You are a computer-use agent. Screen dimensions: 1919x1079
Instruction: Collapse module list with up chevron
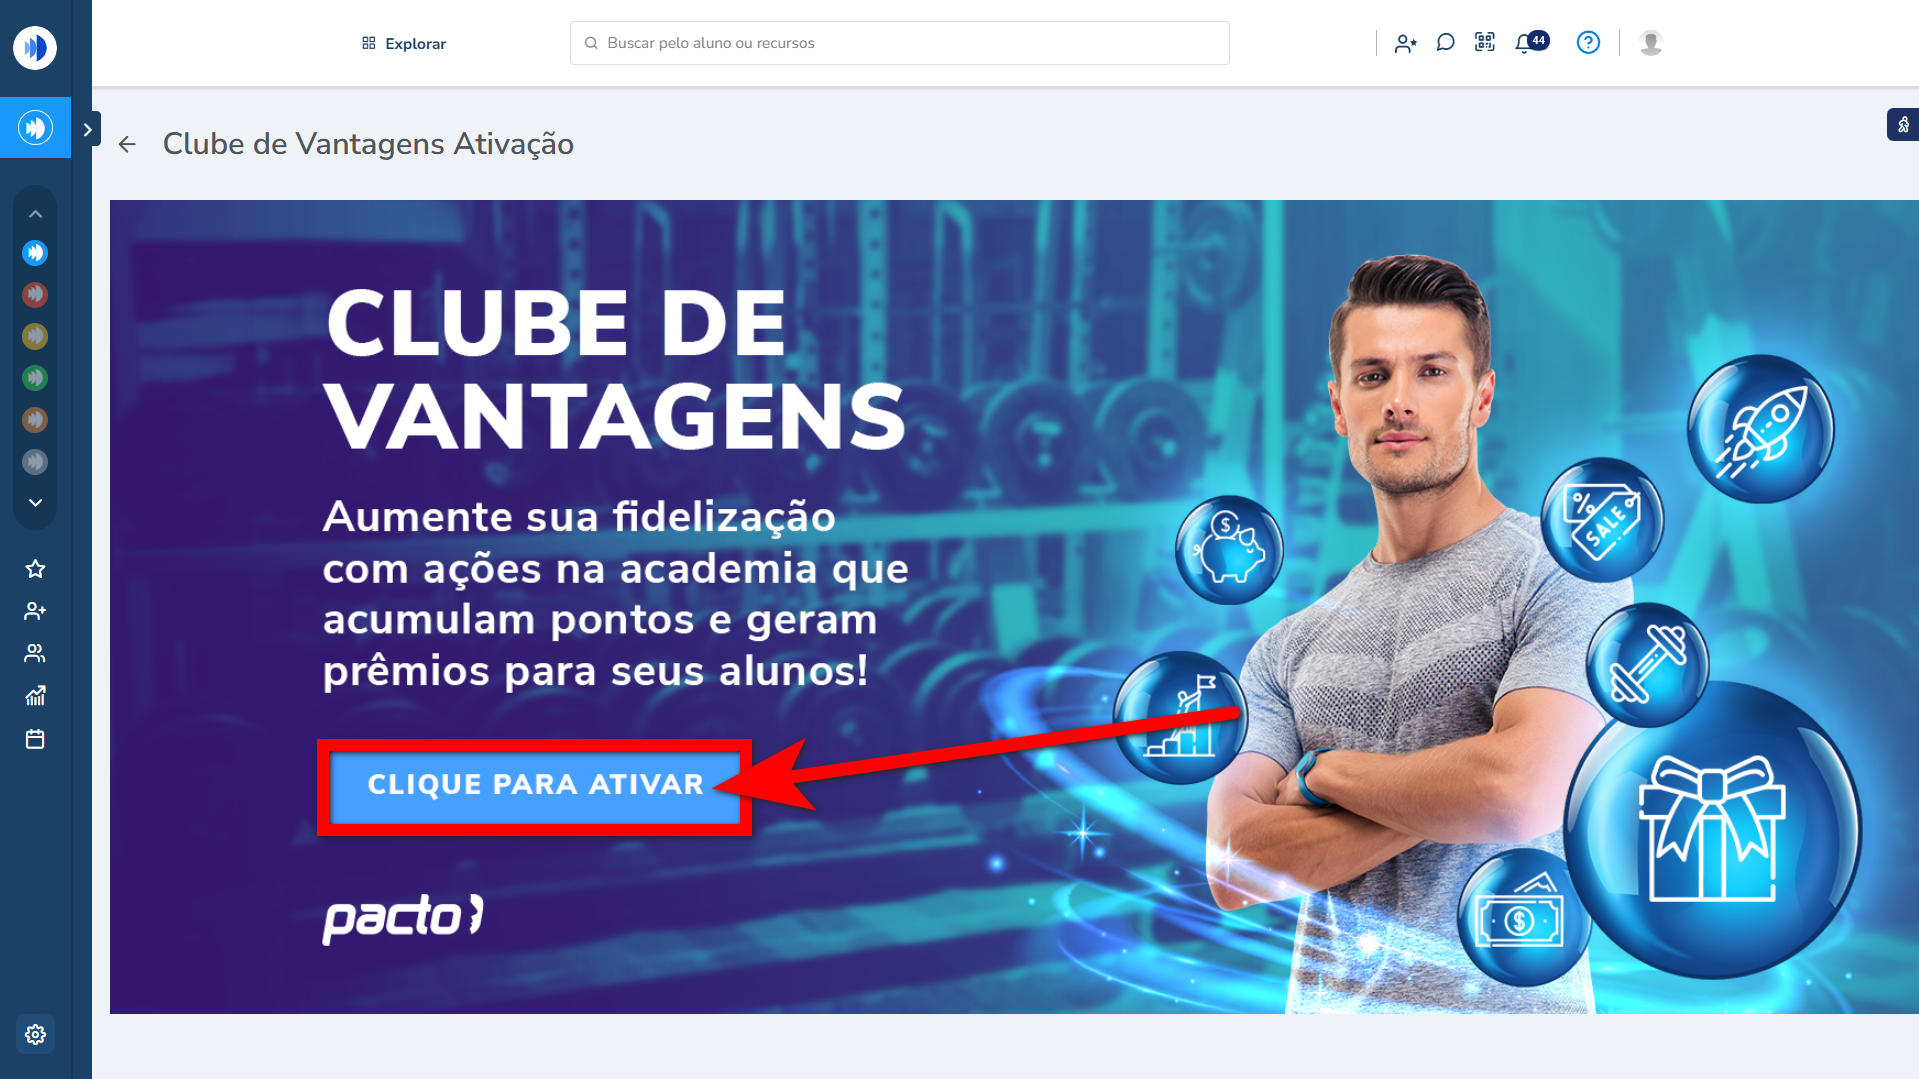pyautogui.click(x=35, y=214)
